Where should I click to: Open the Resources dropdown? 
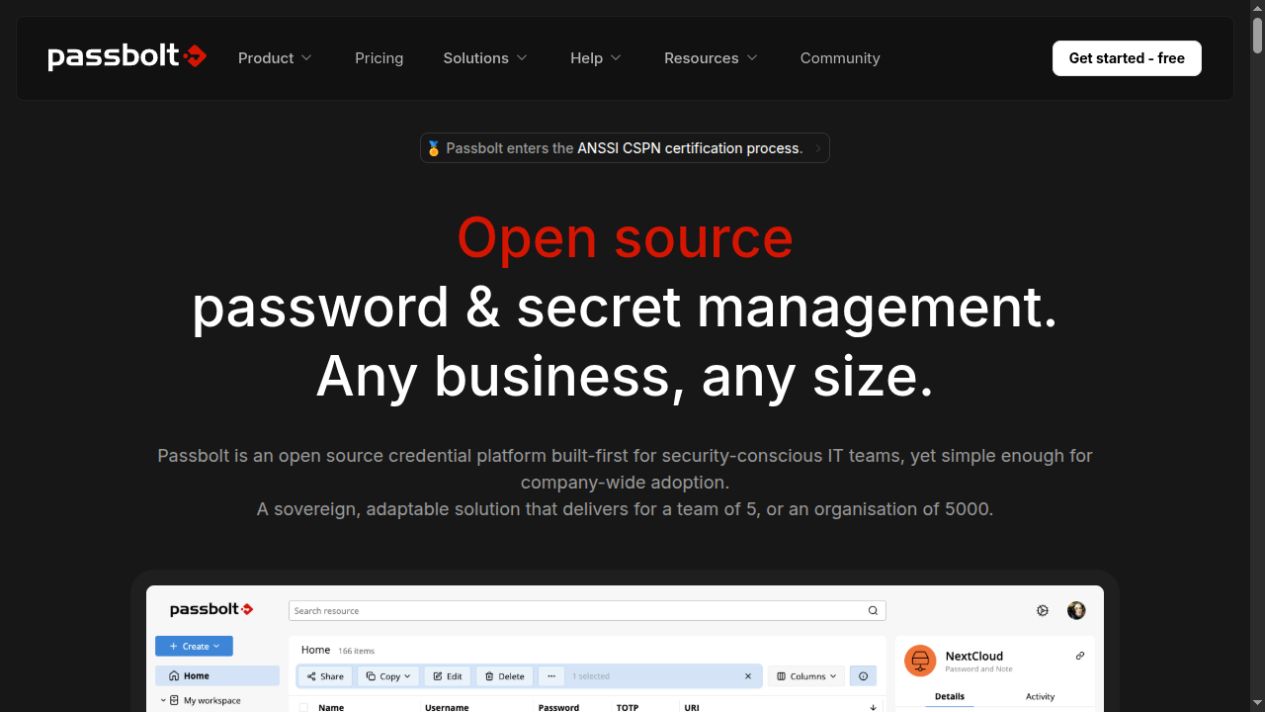tap(711, 58)
